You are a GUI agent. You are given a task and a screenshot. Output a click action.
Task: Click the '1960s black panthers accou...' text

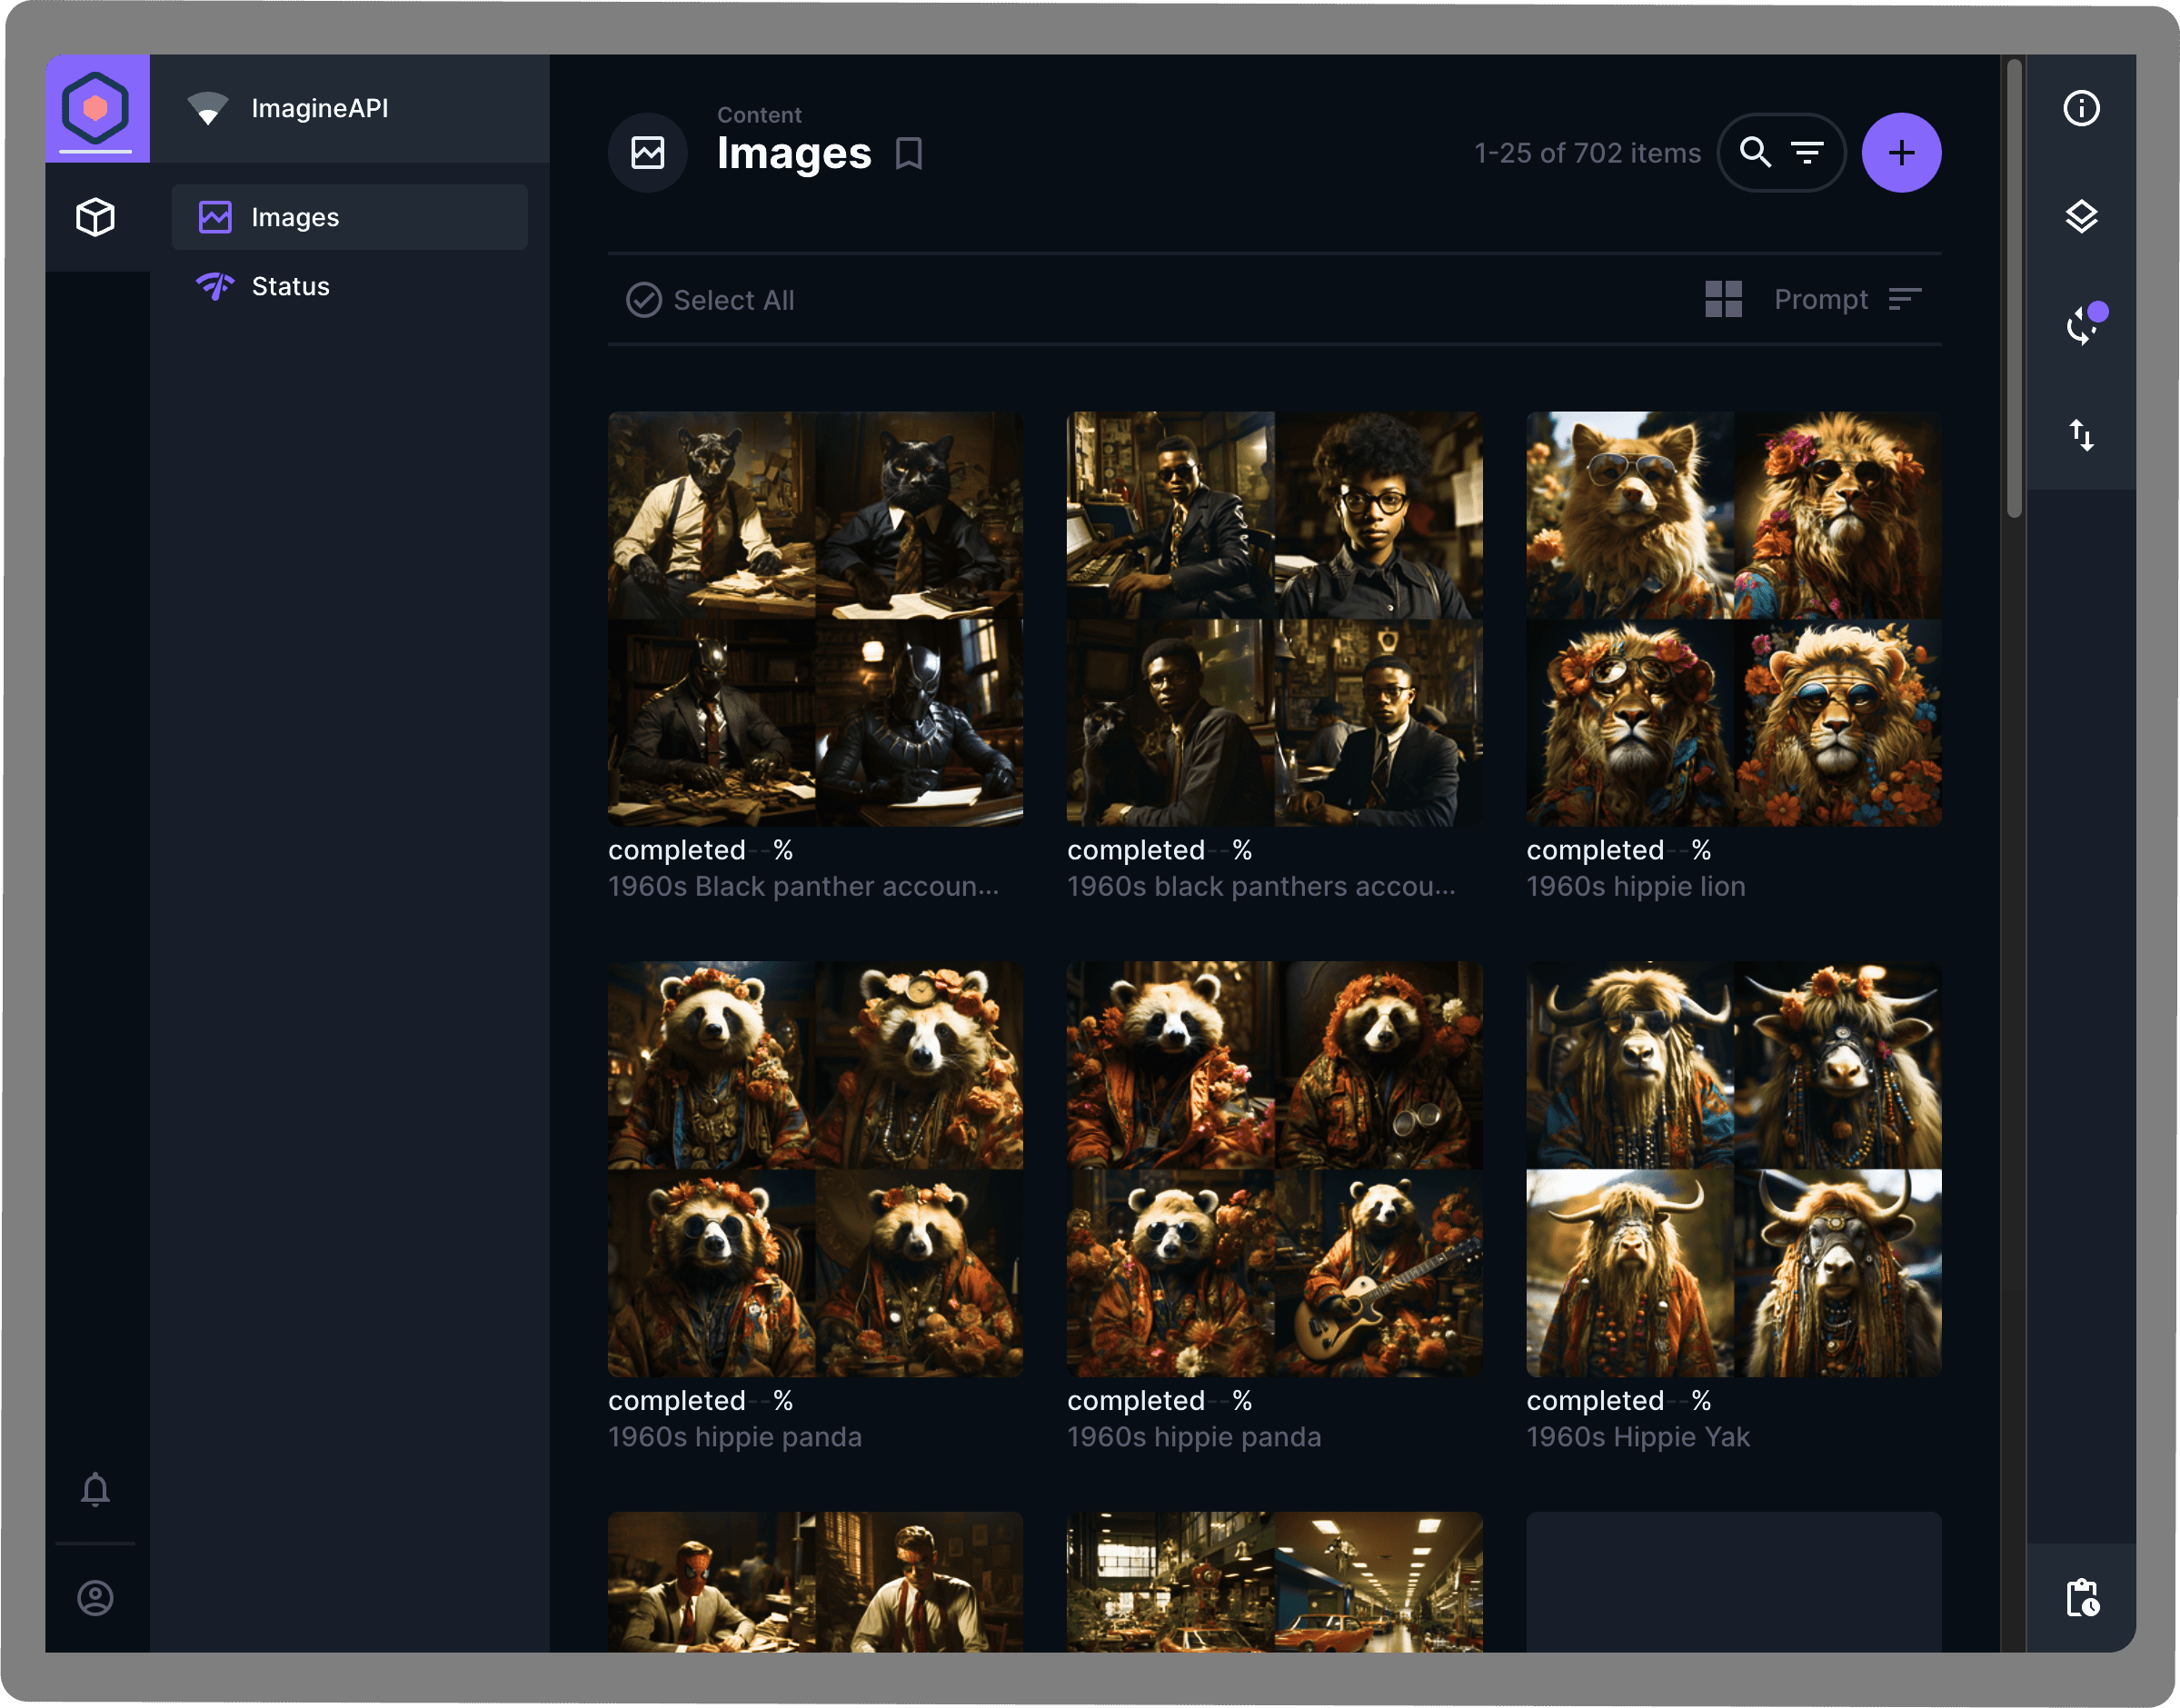1261,886
